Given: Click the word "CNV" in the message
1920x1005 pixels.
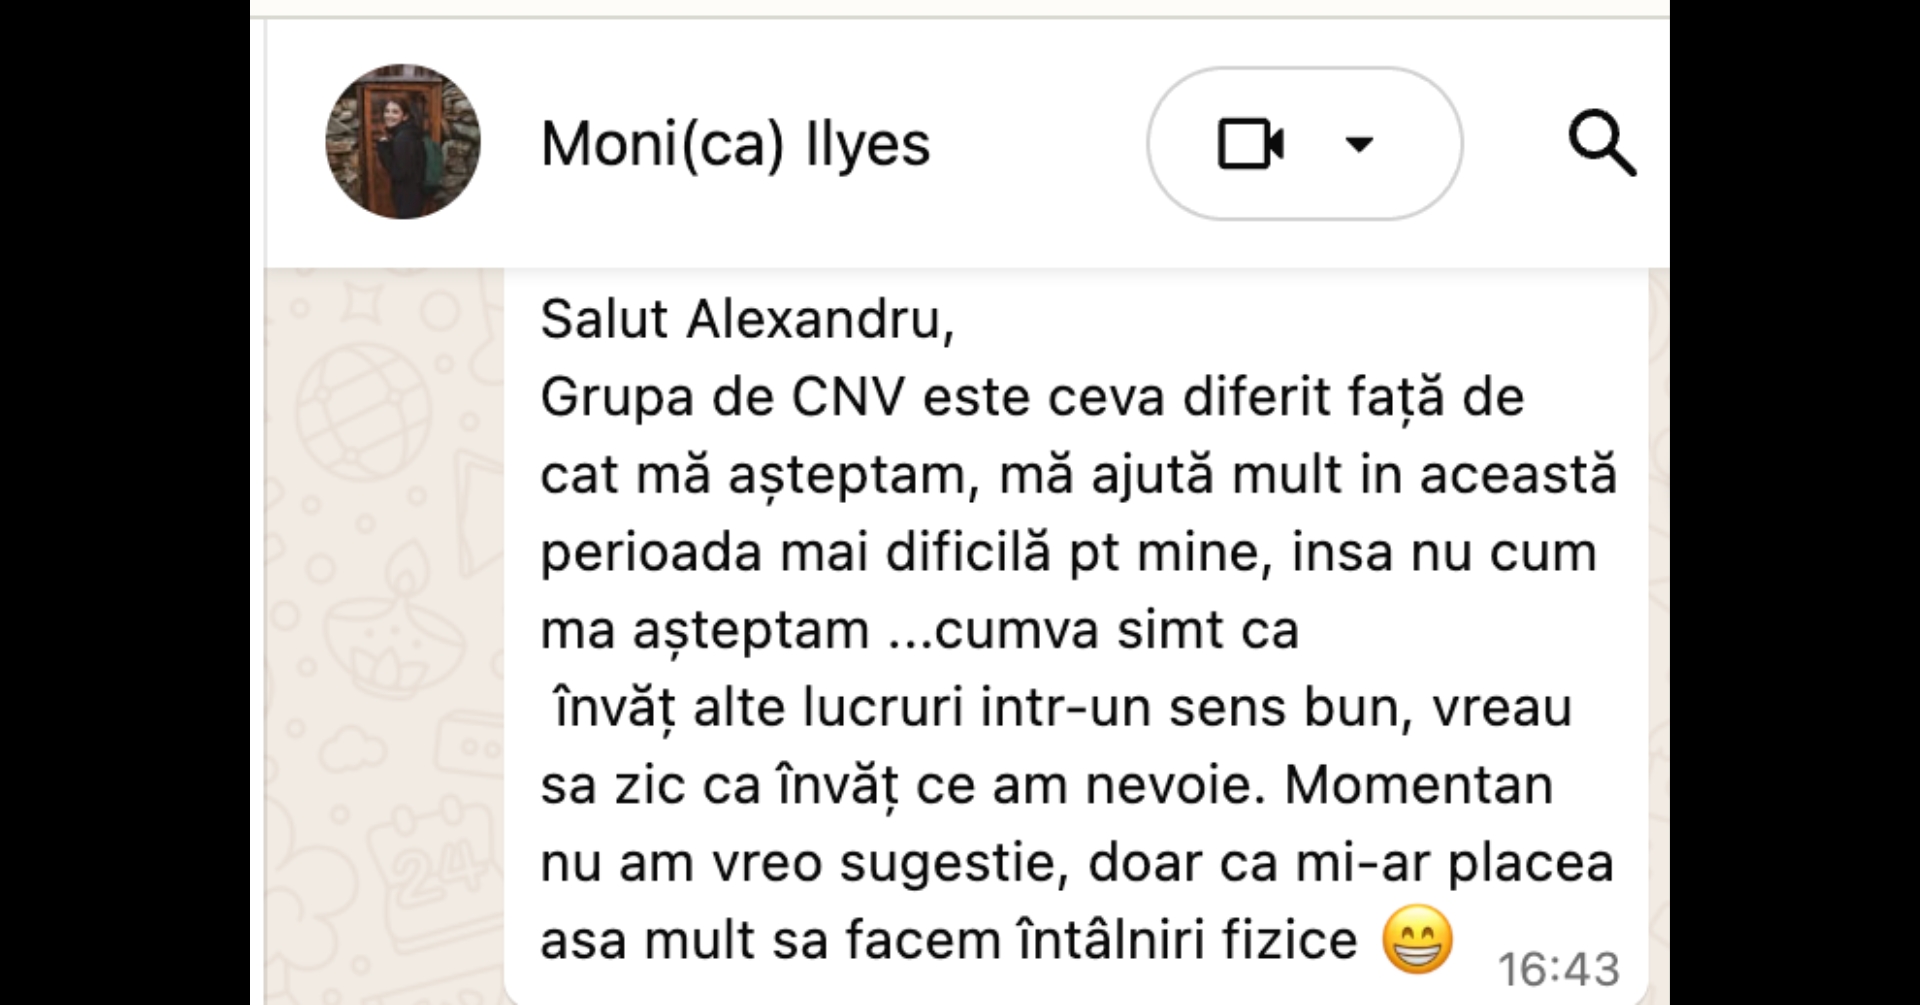Looking at the screenshot, I should pyautogui.click(x=848, y=398).
